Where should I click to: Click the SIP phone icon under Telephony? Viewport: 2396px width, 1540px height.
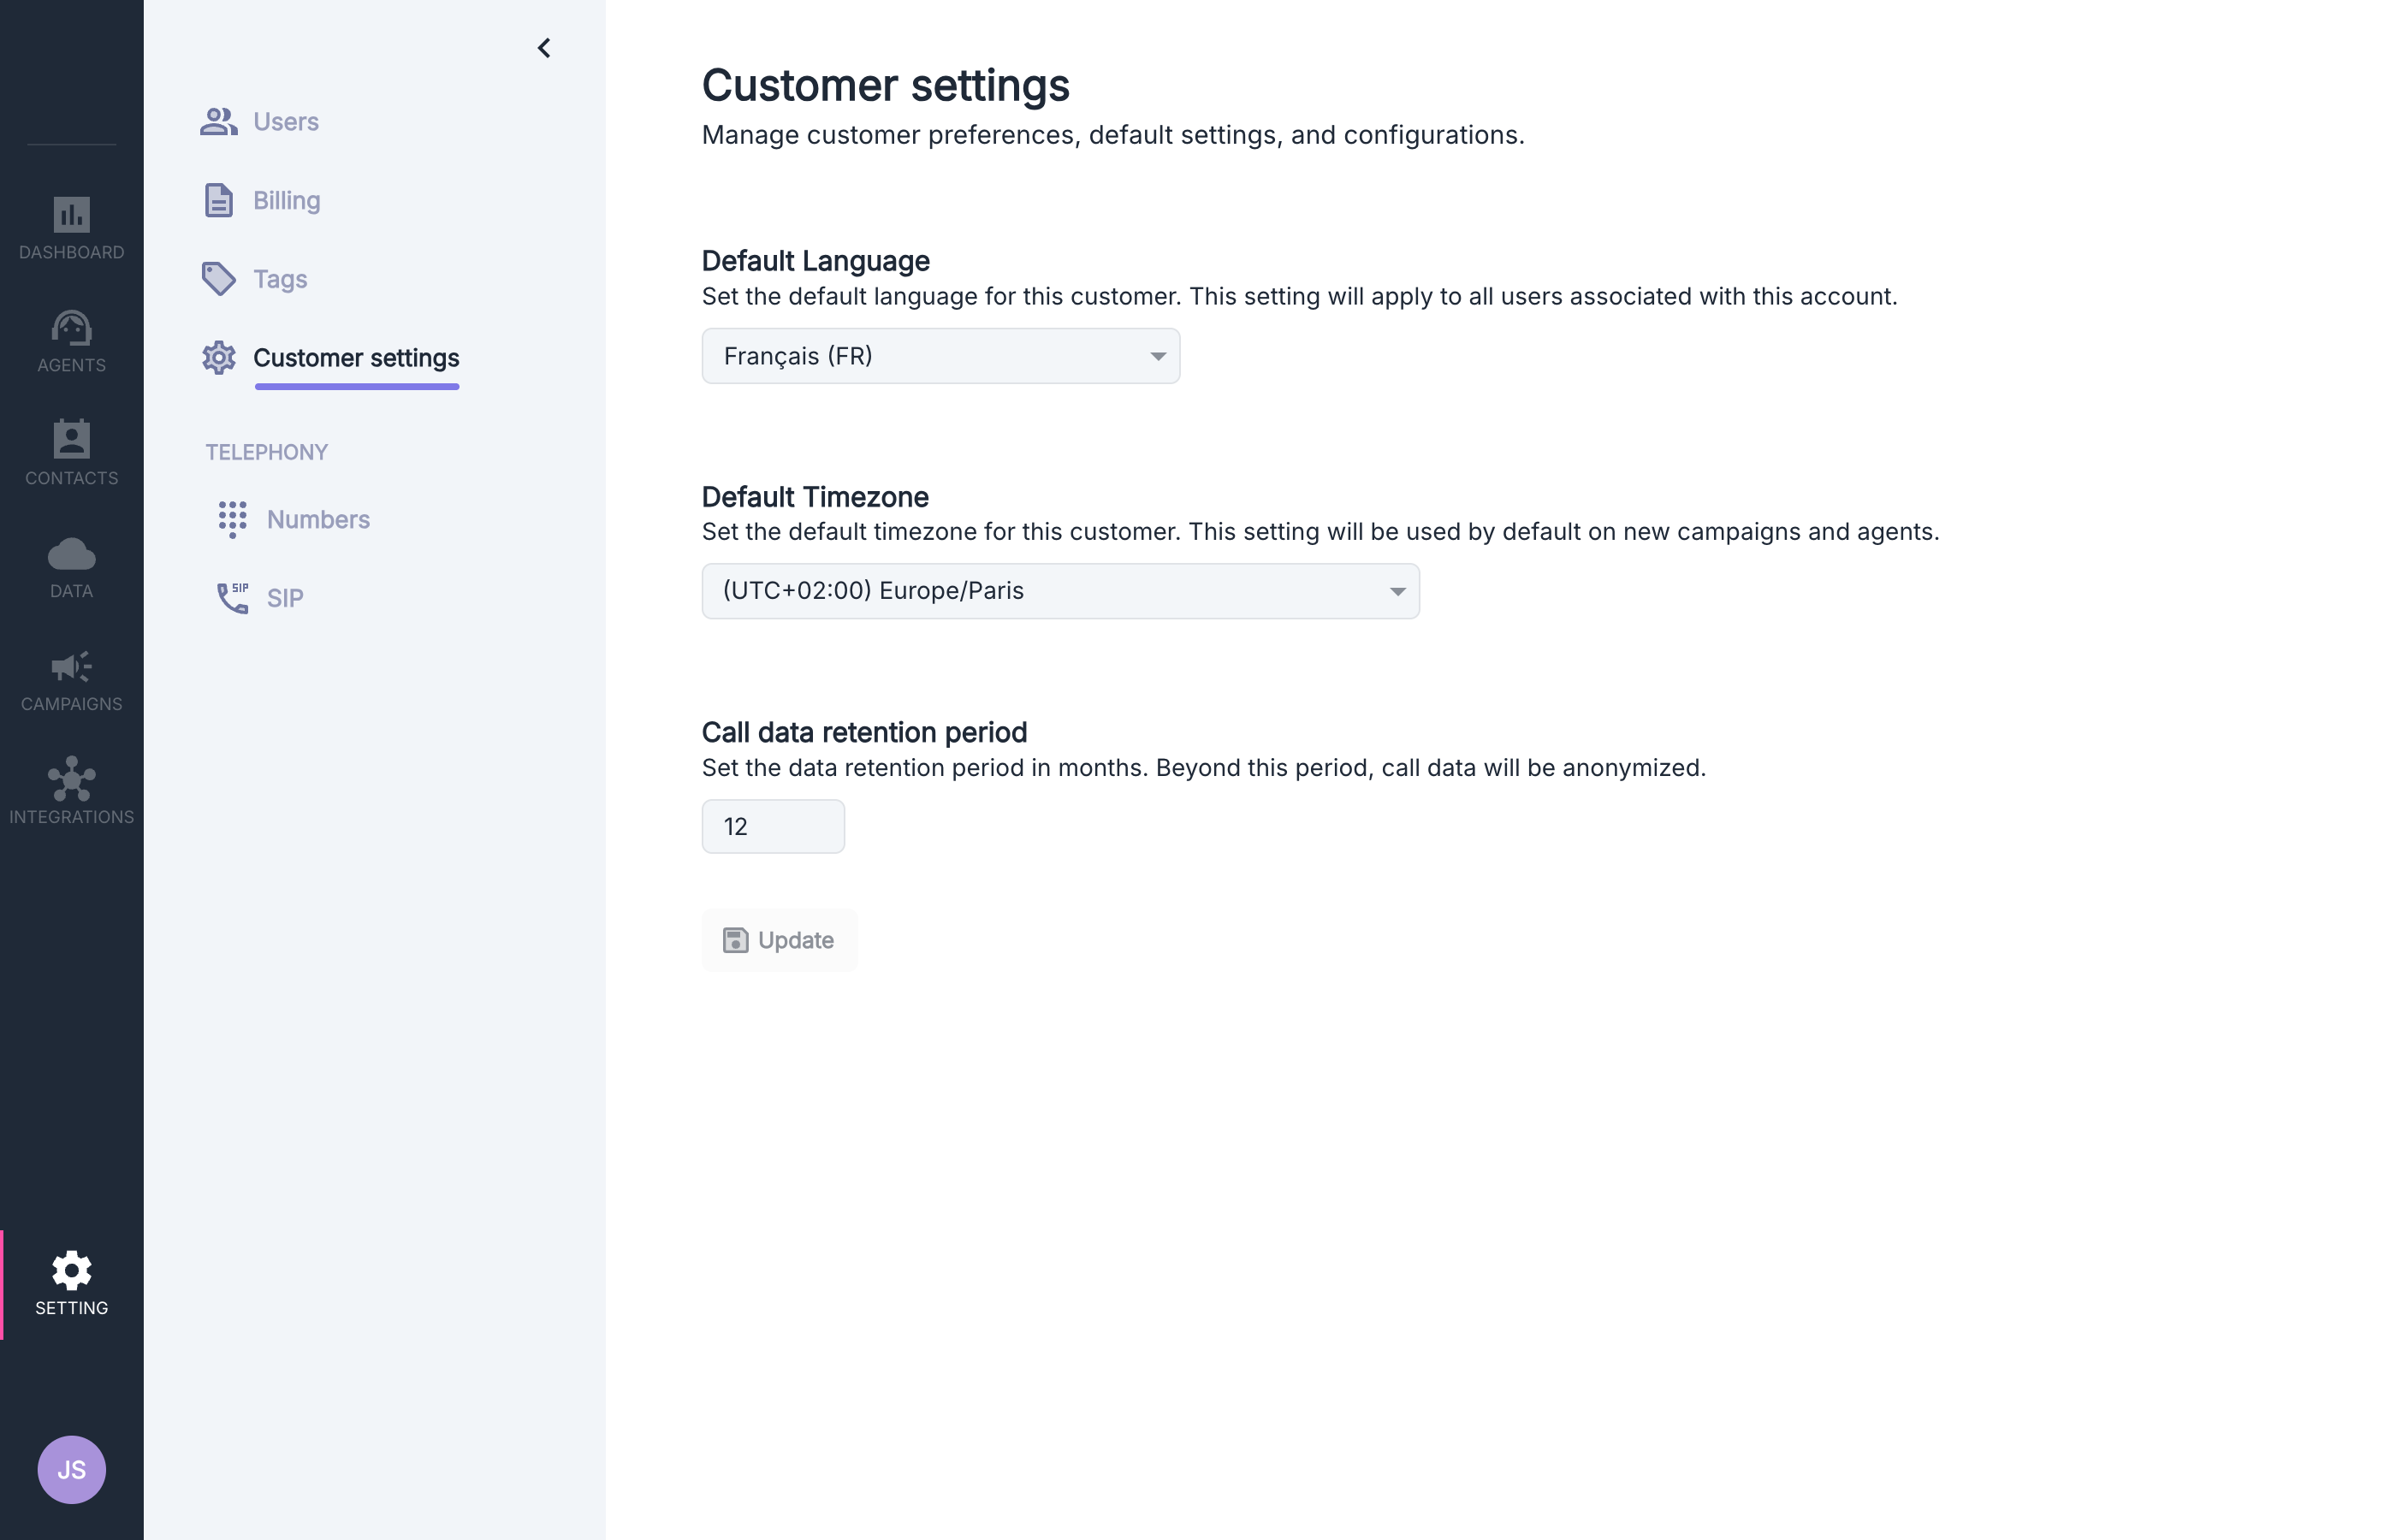coord(231,597)
